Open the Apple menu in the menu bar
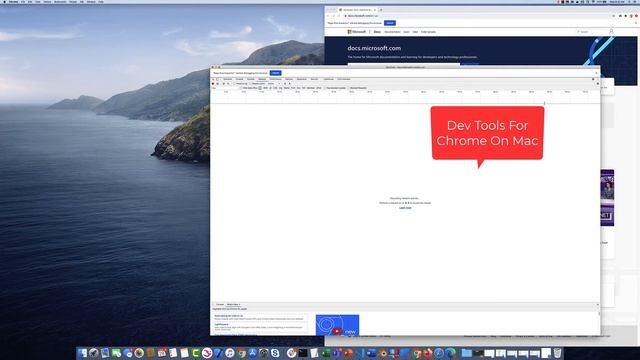The image size is (640, 360). [5, 2]
